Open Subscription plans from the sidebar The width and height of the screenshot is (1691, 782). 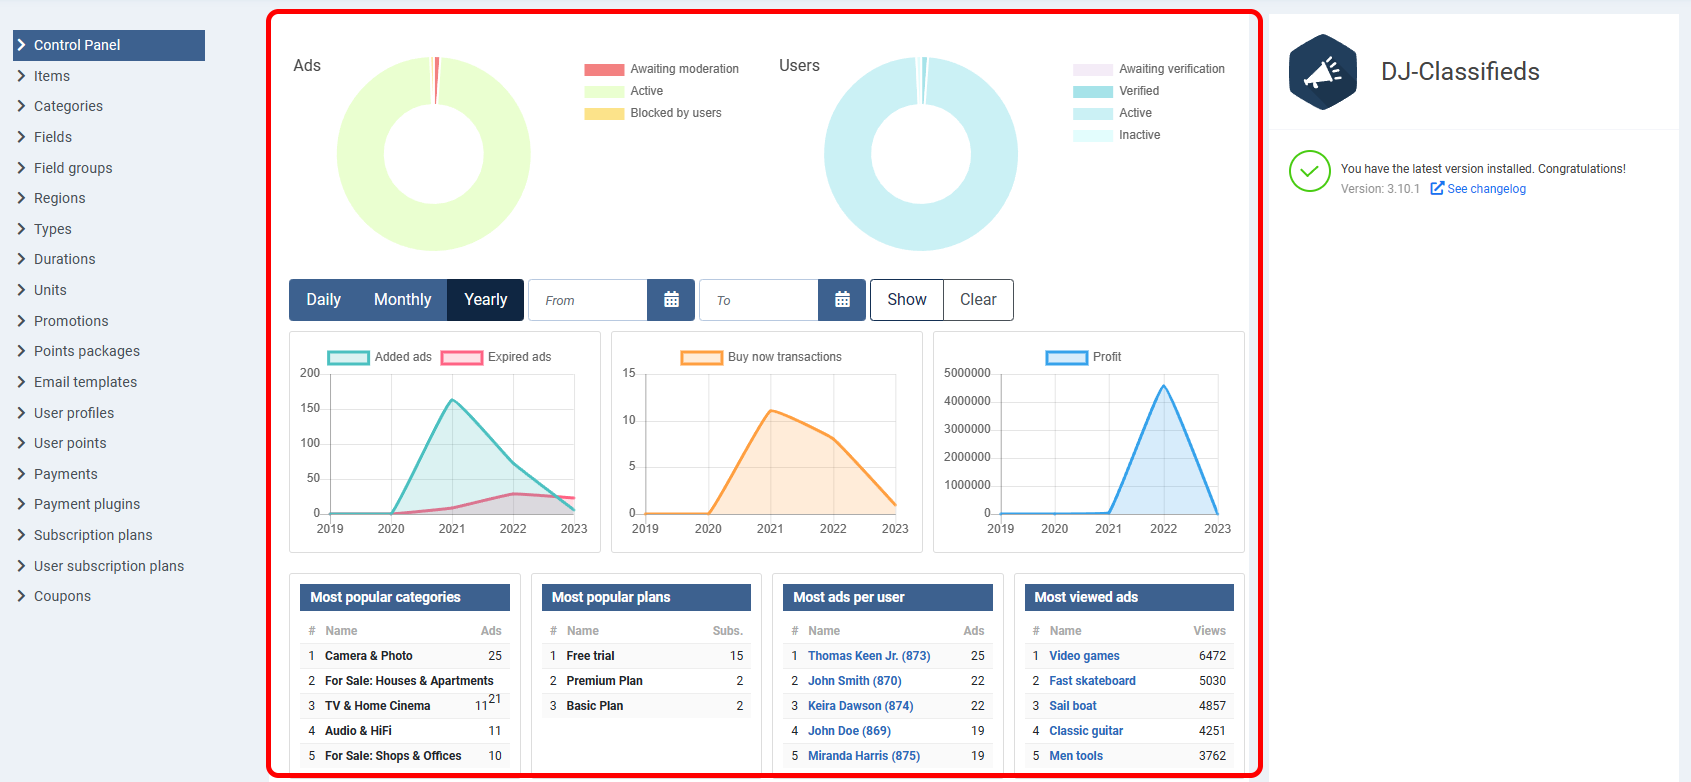(x=93, y=535)
